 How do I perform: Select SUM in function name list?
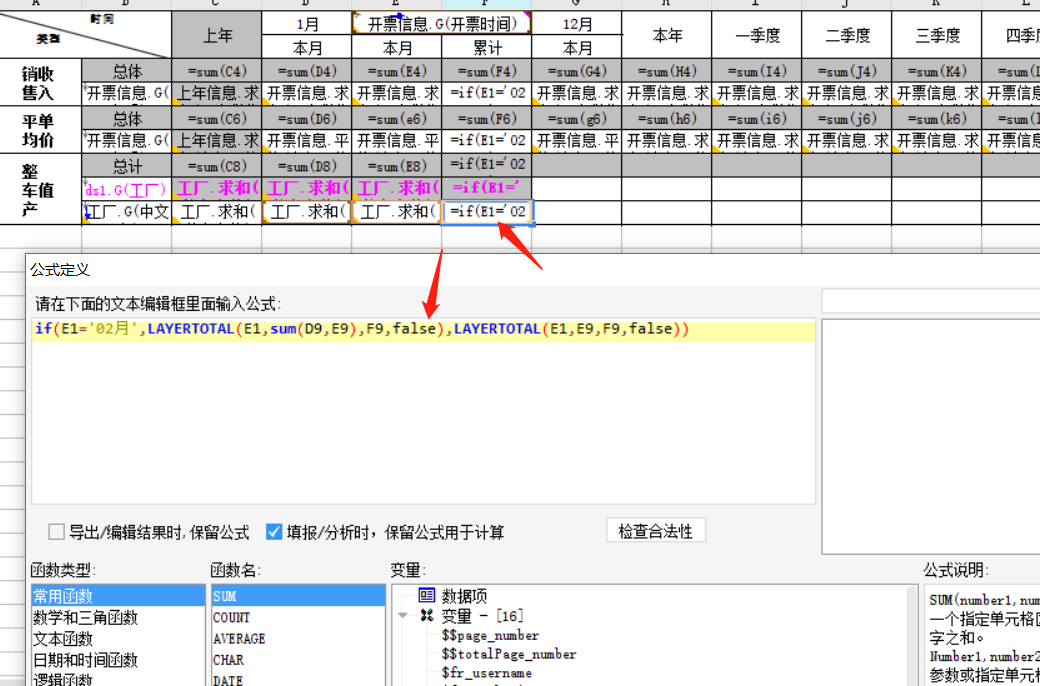pyautogui.click(x=224, y=596)
